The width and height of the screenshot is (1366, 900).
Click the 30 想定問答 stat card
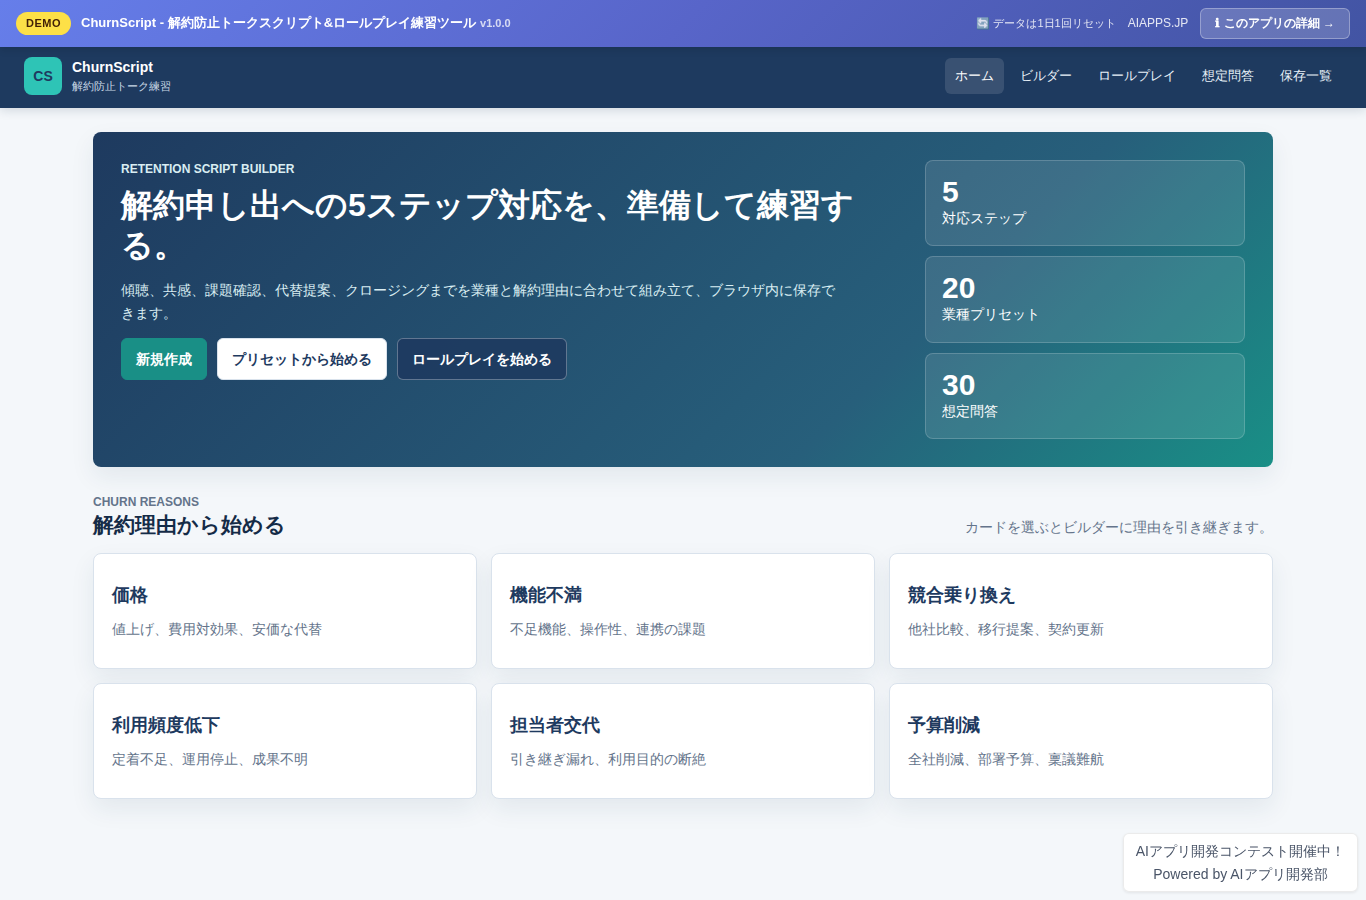[1085, 396]
